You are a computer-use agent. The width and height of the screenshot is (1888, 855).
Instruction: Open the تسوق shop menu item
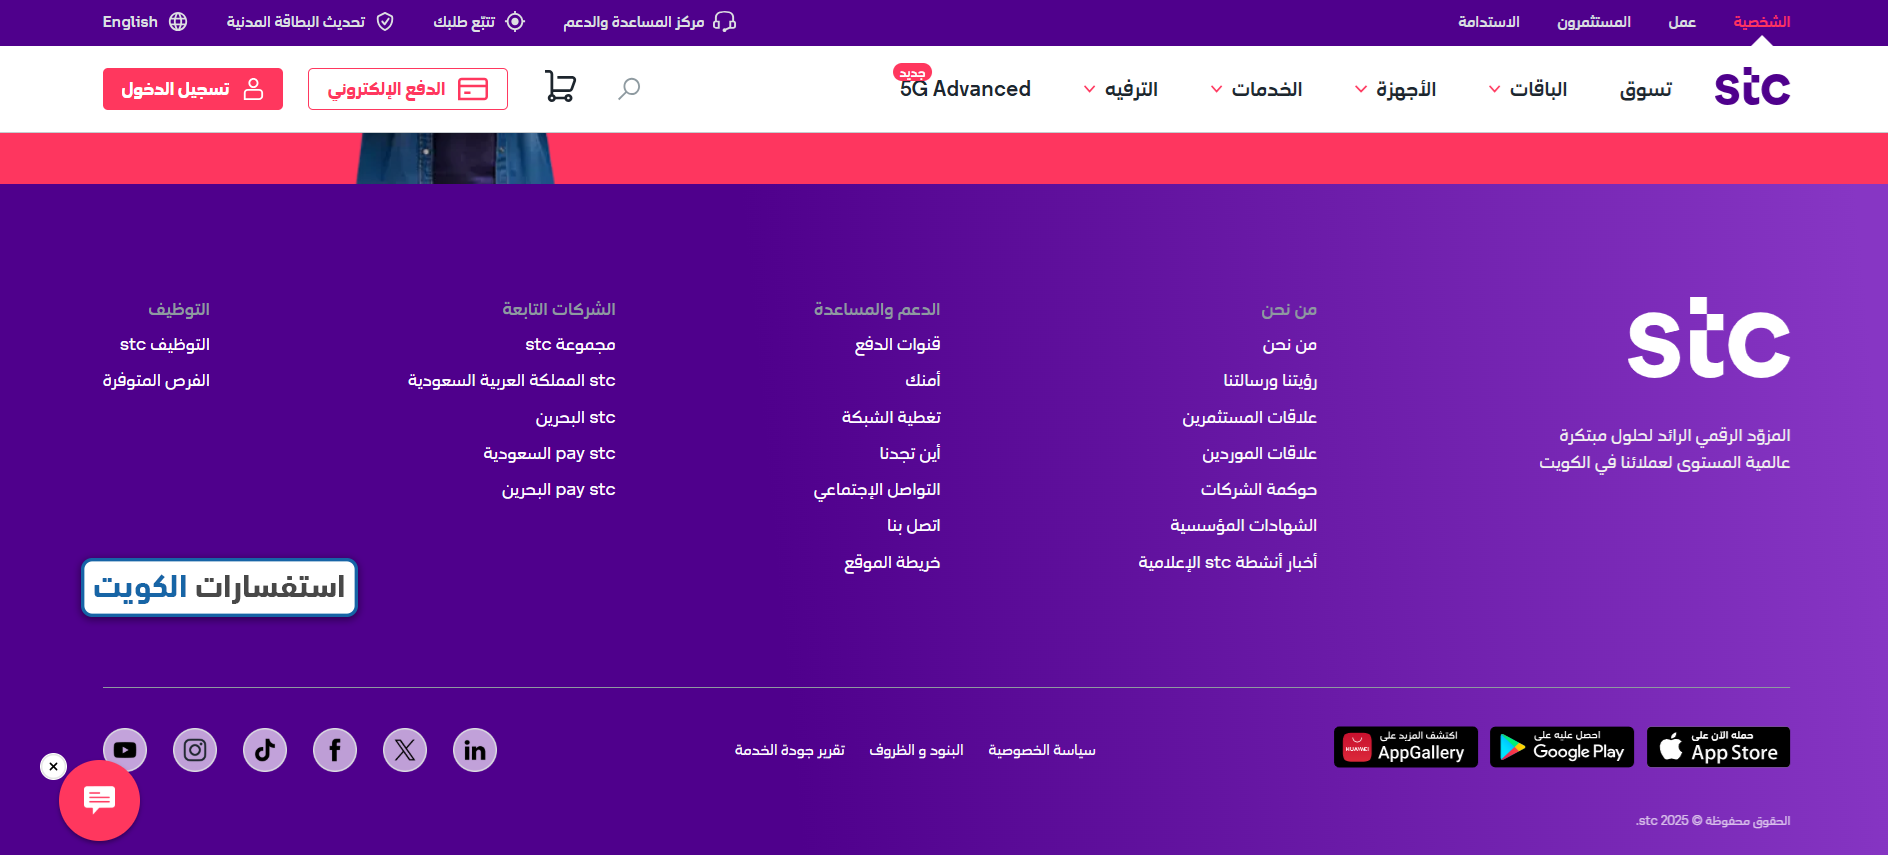click(1646, 89)
